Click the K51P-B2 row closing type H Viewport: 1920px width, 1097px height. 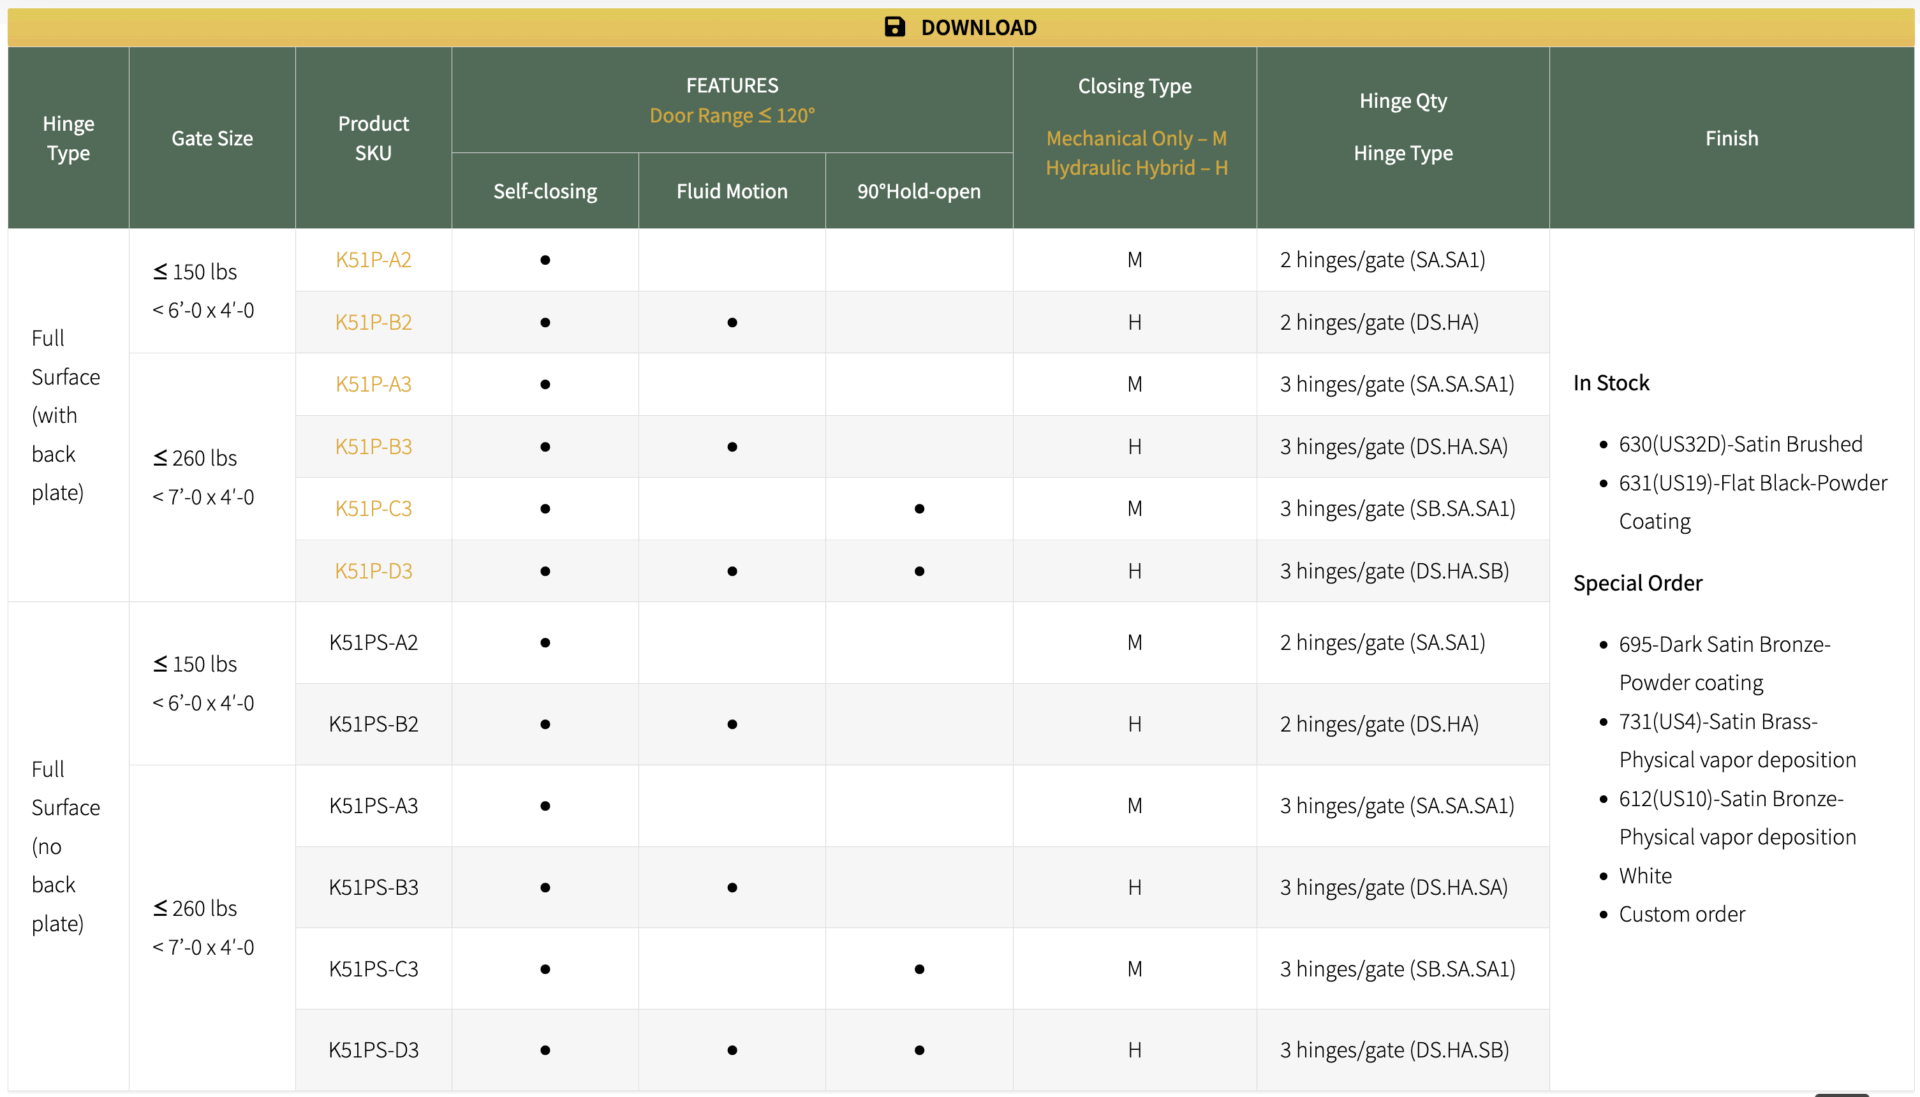1134,322
